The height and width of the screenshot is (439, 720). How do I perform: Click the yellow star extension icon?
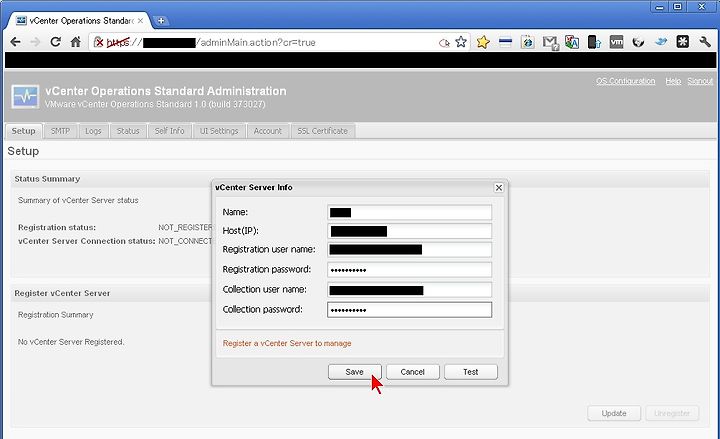pyautogui.click(x=483, y=42)
